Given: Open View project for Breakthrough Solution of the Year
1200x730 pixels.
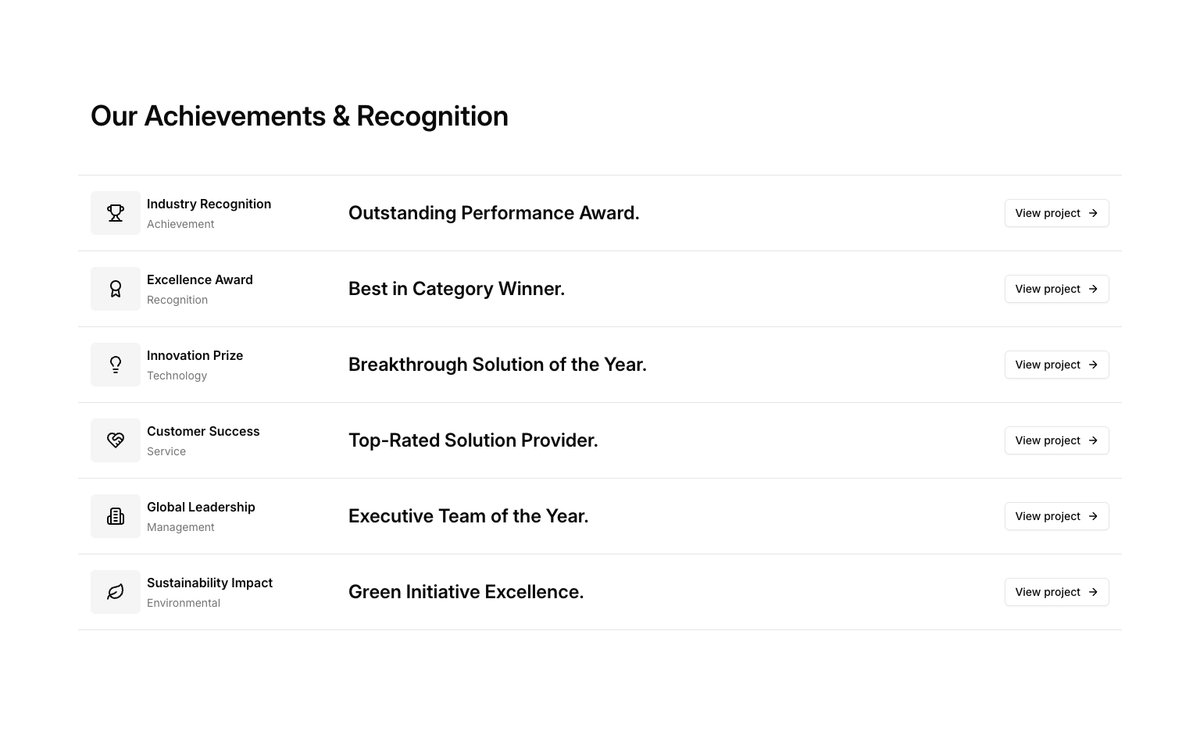Looking at the screenshot, I should (1057, 365).
